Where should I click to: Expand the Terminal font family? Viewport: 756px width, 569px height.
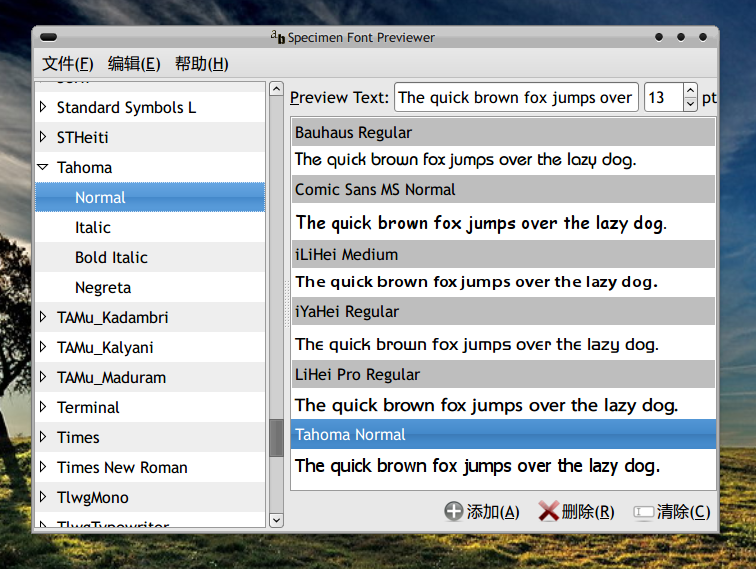[x=43, y=407]
